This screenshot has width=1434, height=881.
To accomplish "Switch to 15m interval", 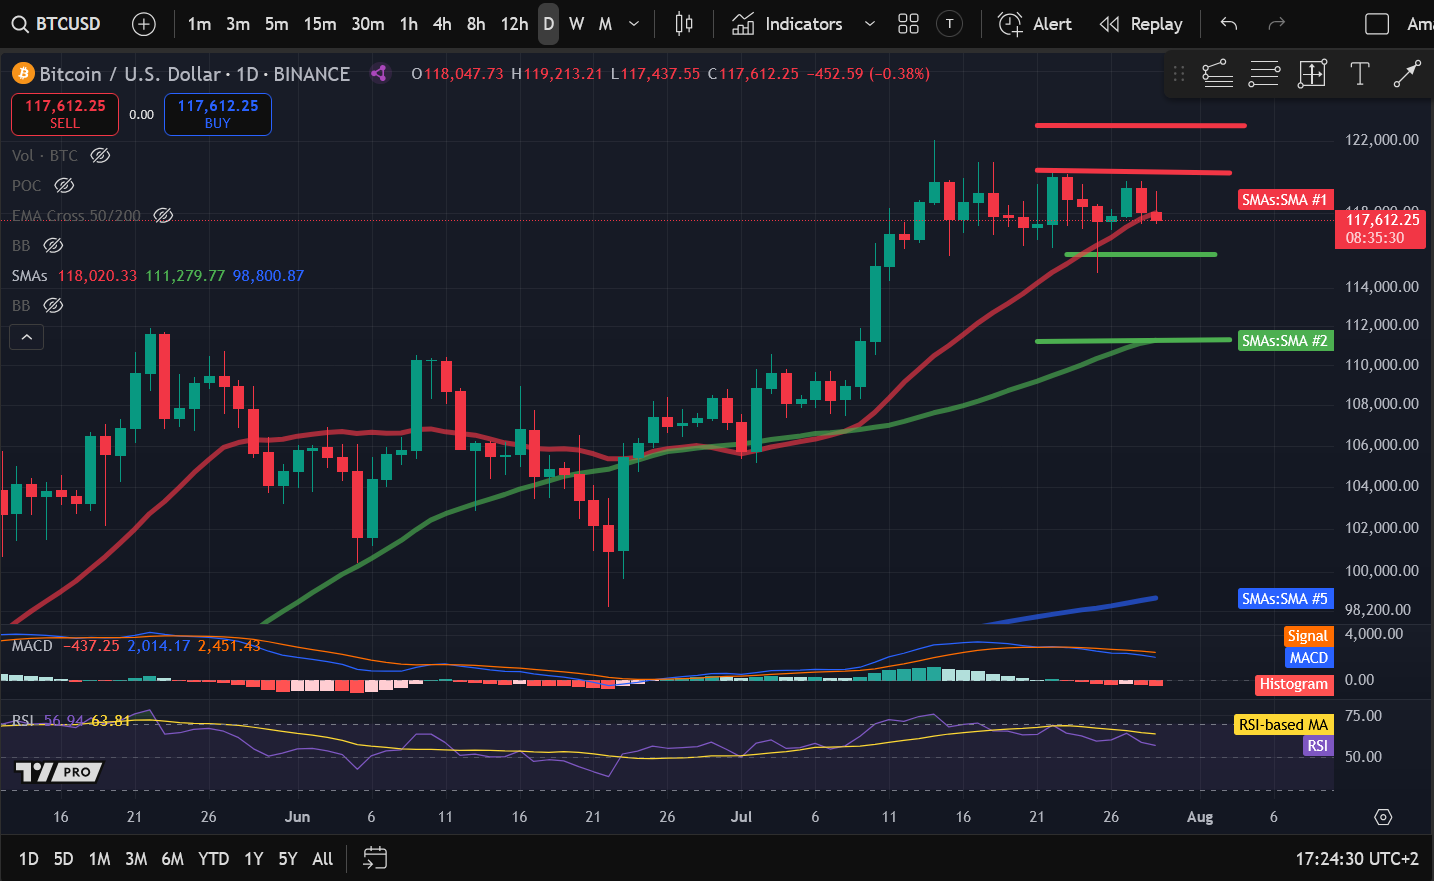I will (x=320, y=24).
